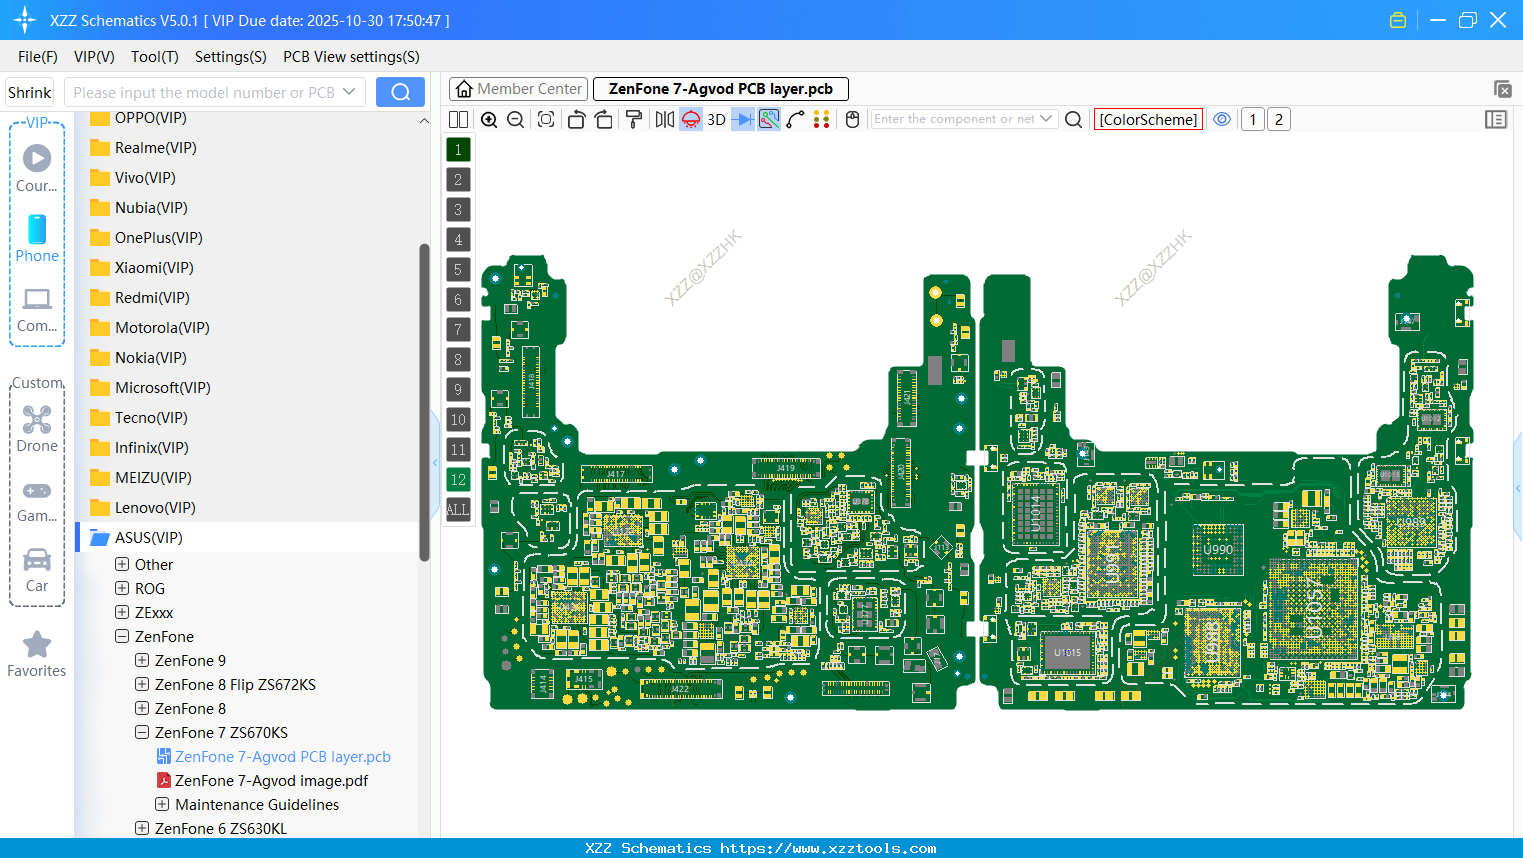Select the Phone category icon

click(x=37, y=238)
